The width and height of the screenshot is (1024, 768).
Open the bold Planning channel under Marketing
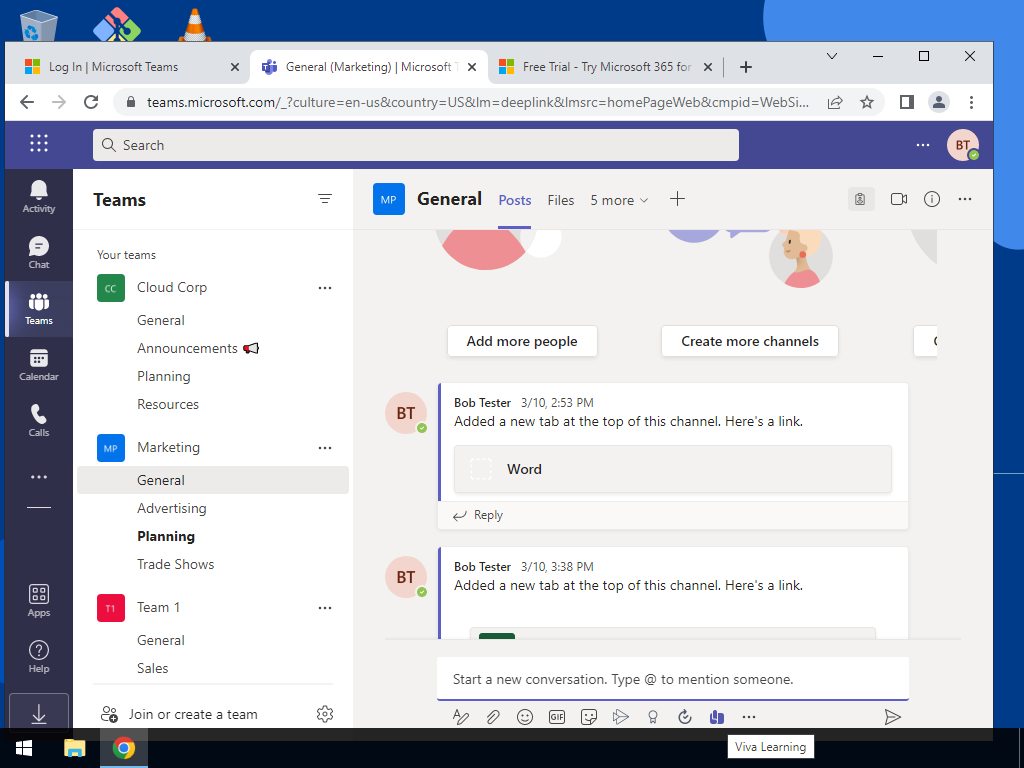tap(166, 536)
